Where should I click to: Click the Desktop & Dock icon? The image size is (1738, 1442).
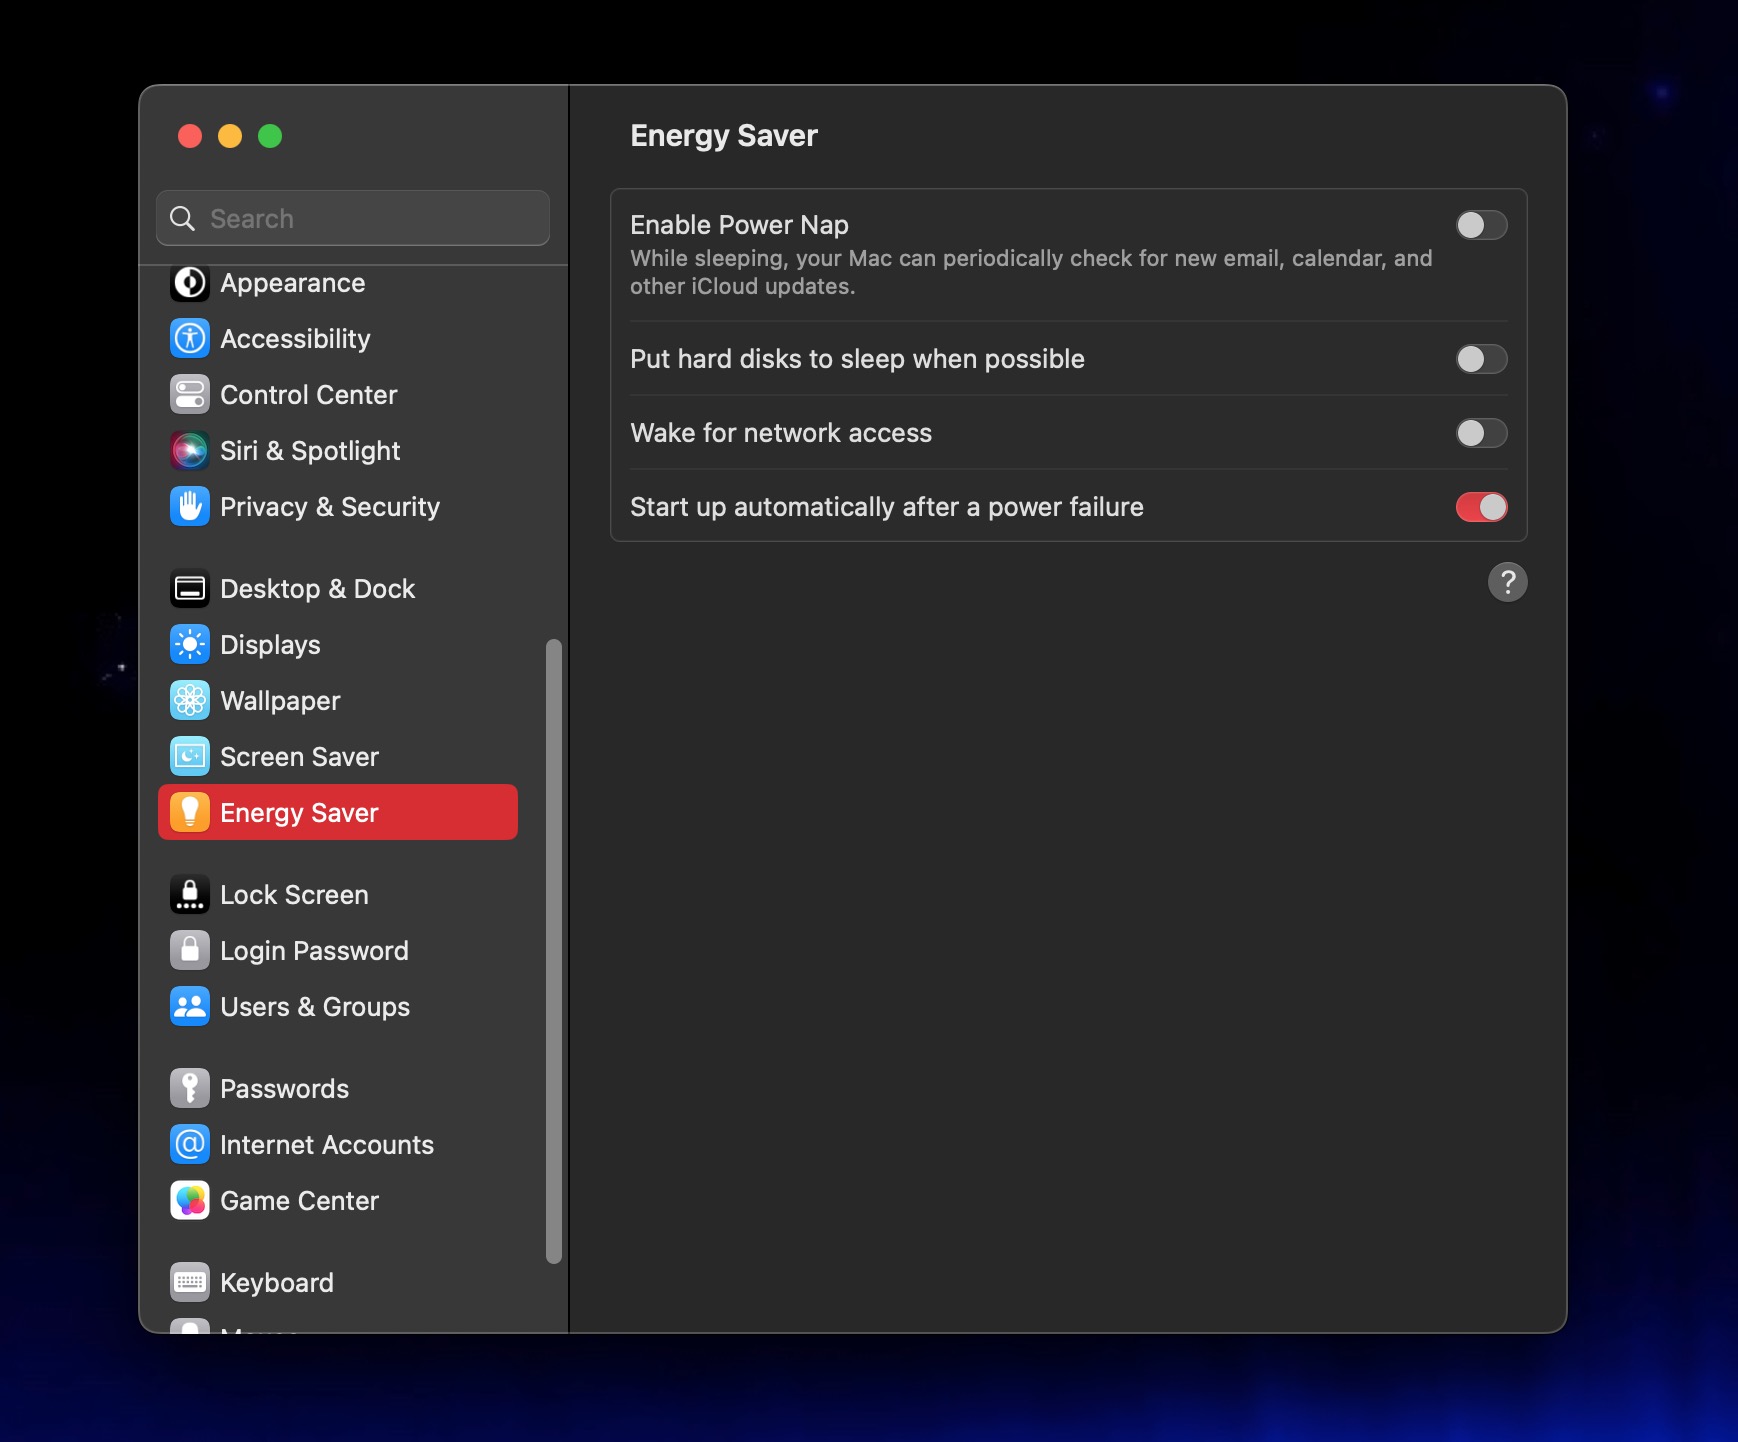(x=190, y=589)
